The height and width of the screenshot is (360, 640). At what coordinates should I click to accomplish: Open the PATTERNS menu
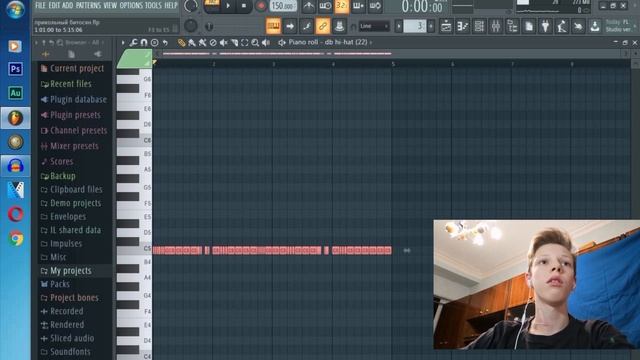pyautogui.click(x=88, y=5)
